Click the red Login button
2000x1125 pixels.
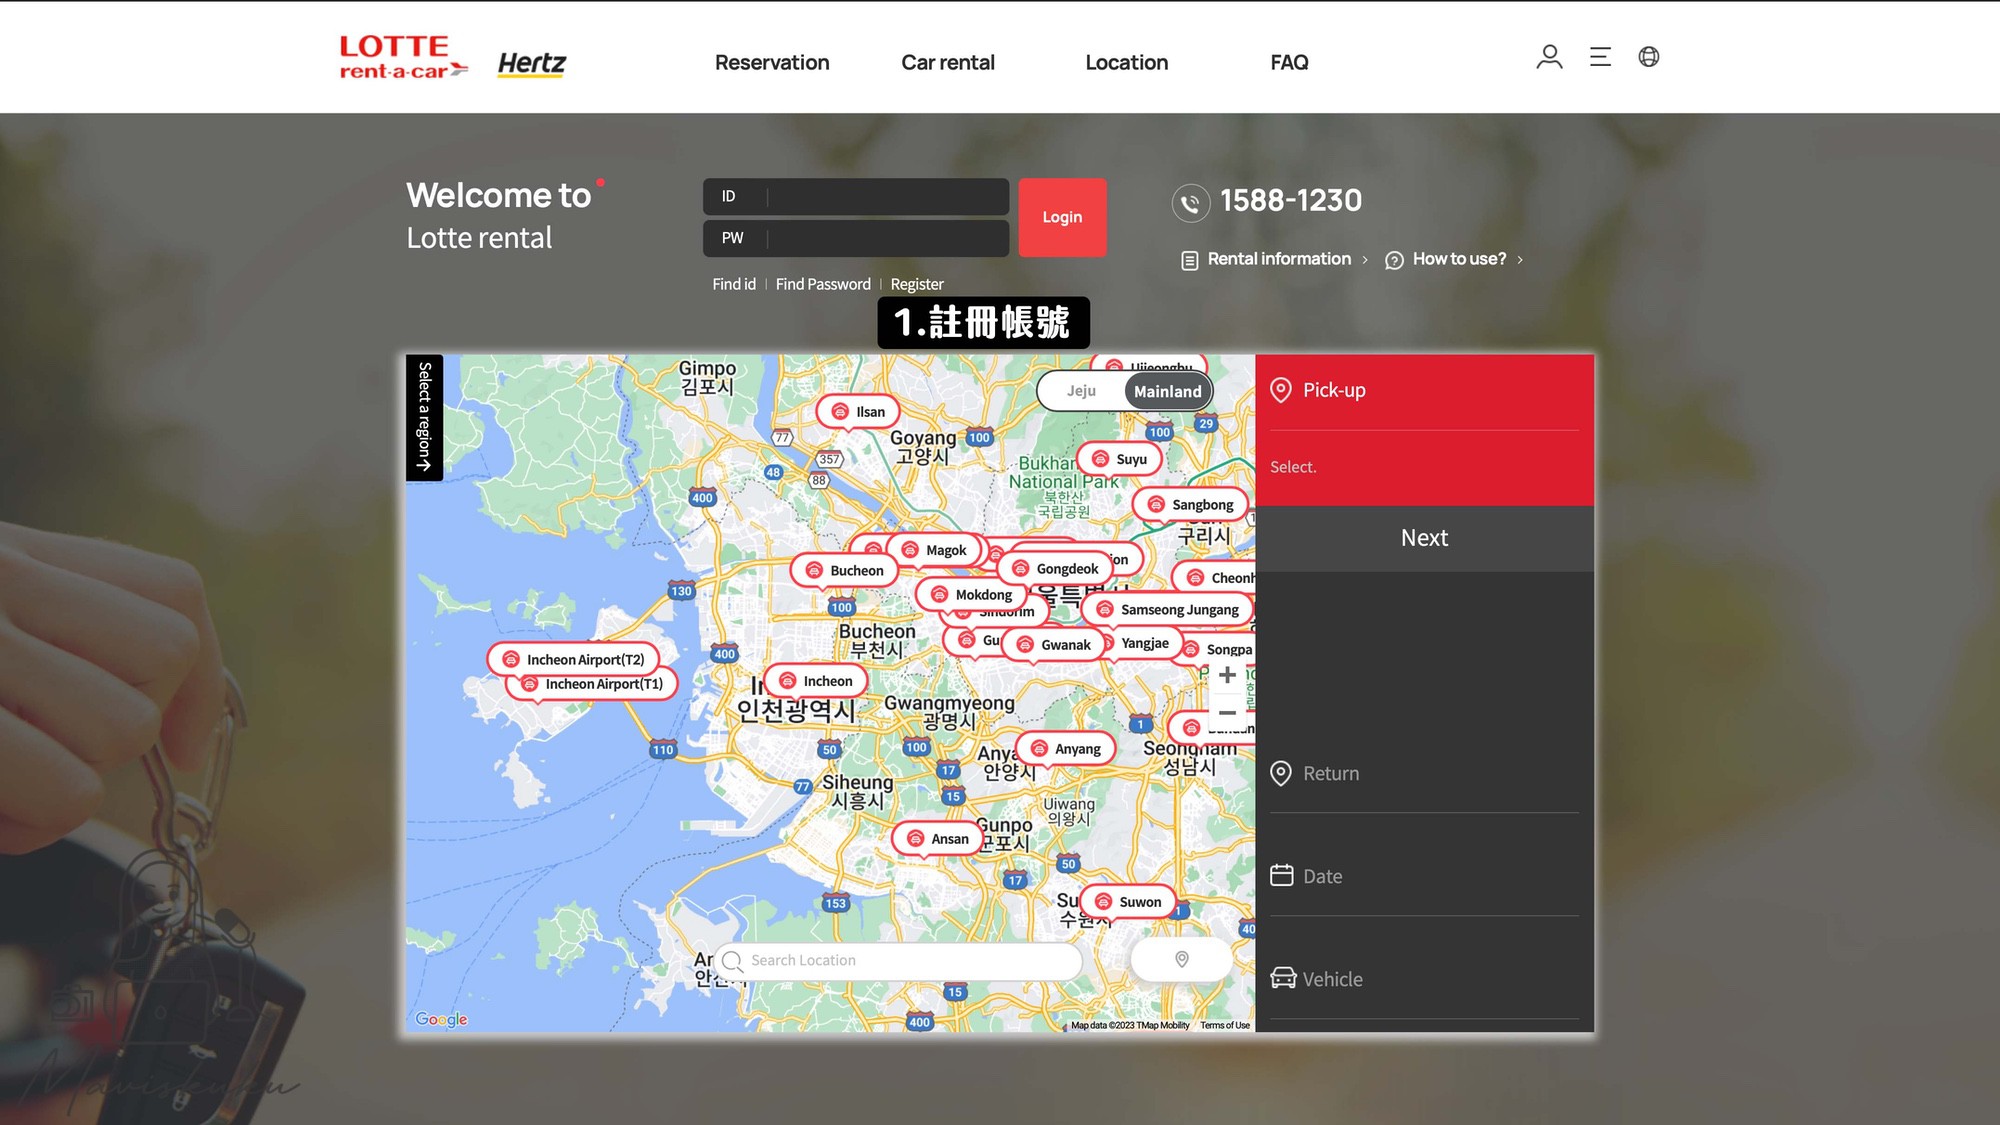1062,217
